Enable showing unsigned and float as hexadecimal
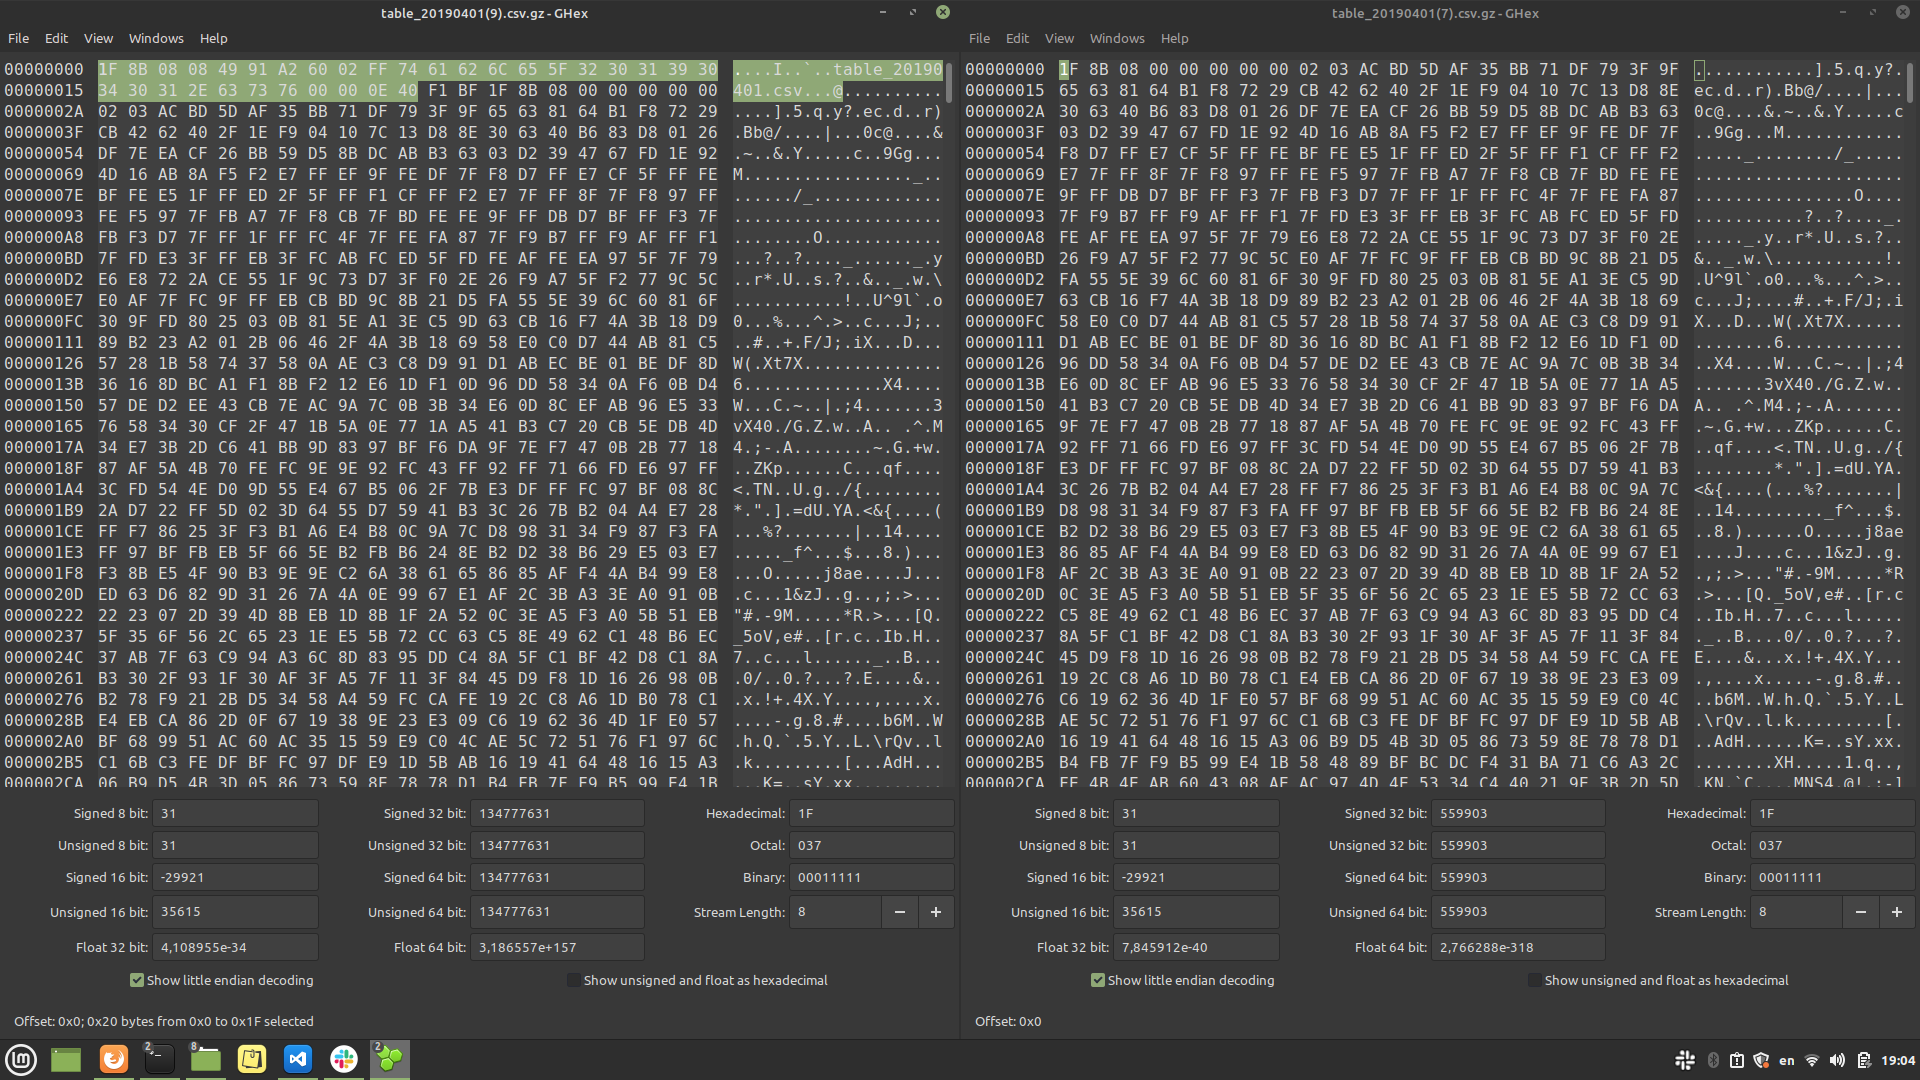This screenshot has height=1080, width=1920. [573, 980]
